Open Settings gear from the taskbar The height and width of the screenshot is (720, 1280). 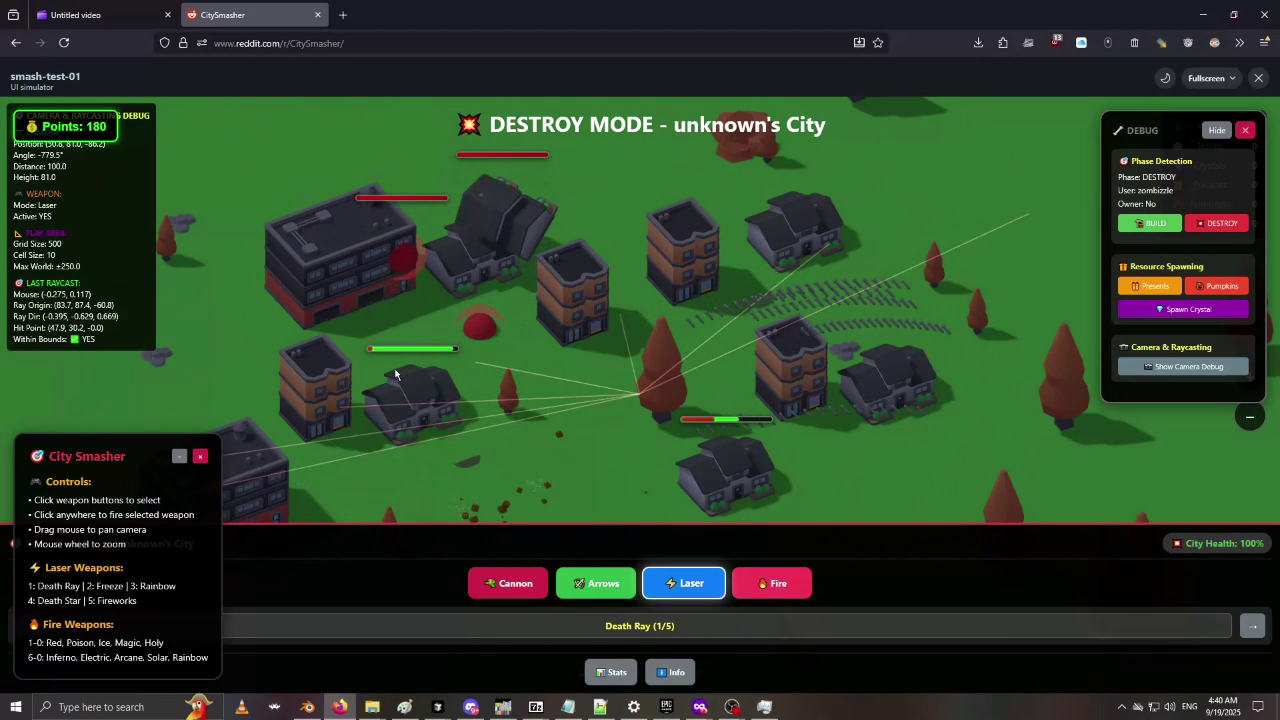tap(633, 707)
